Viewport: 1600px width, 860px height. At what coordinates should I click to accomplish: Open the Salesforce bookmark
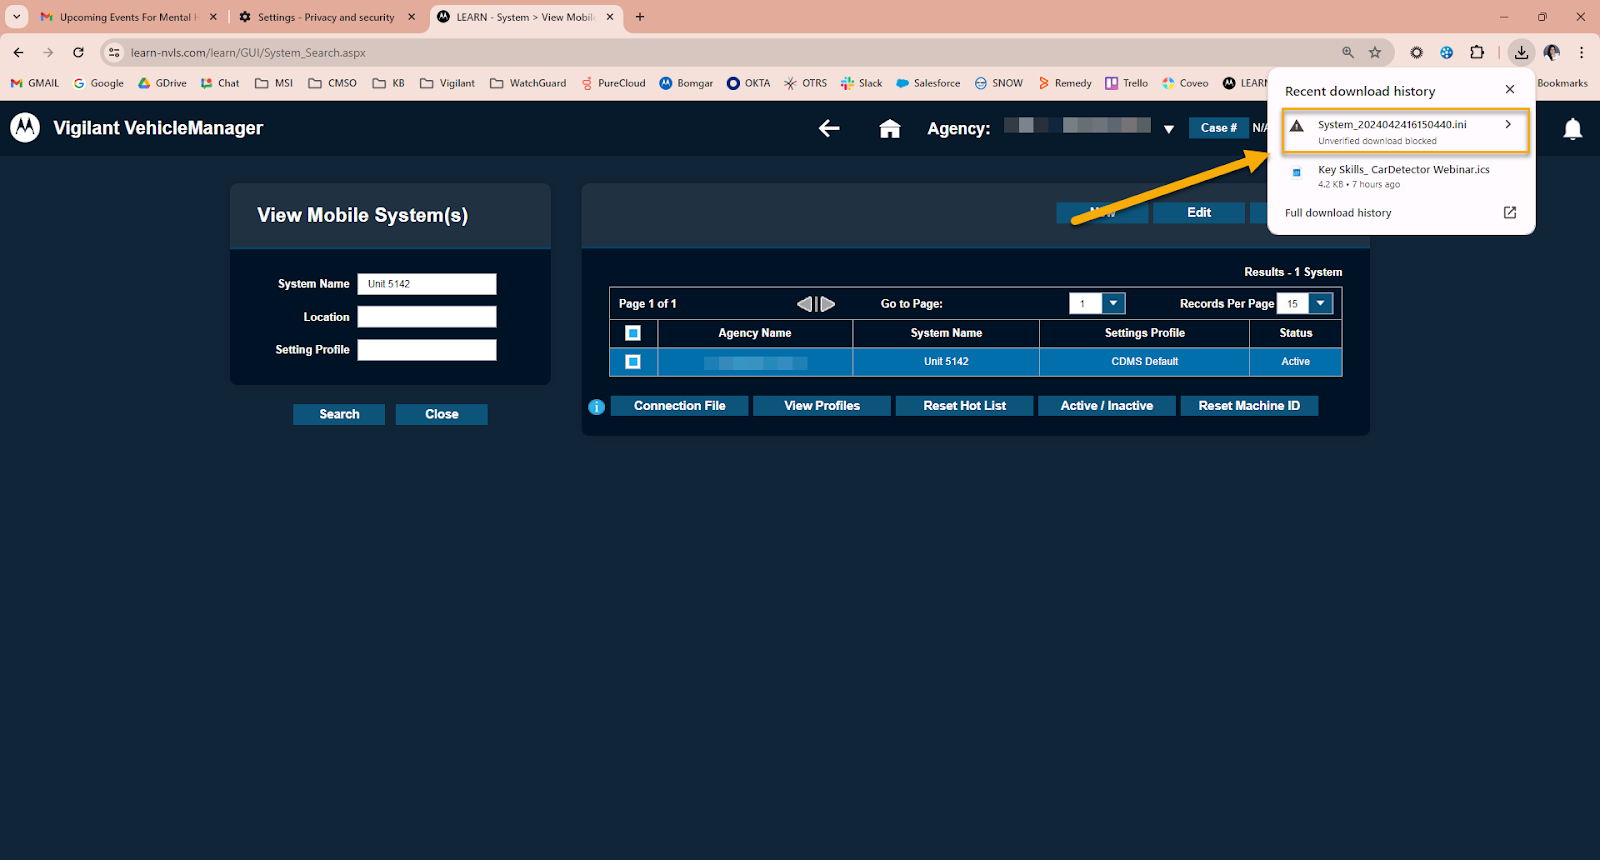(928, 83)
